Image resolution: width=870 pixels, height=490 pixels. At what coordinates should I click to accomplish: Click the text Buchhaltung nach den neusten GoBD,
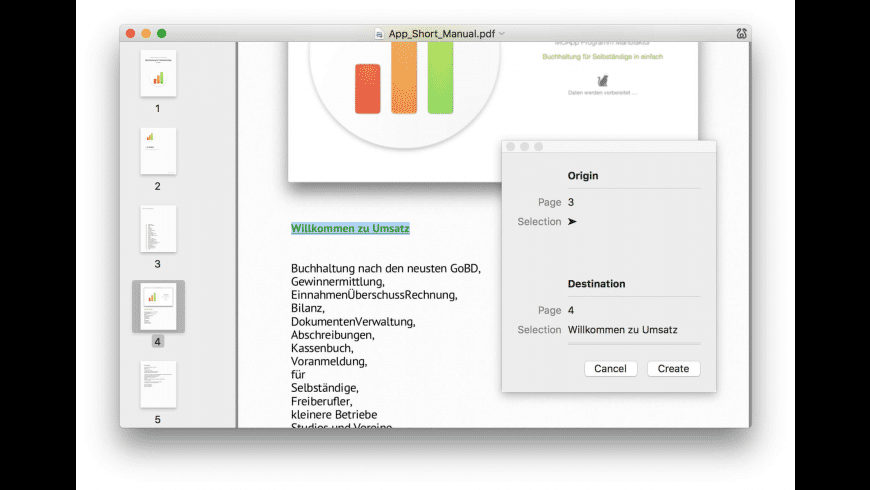point(386,268)
